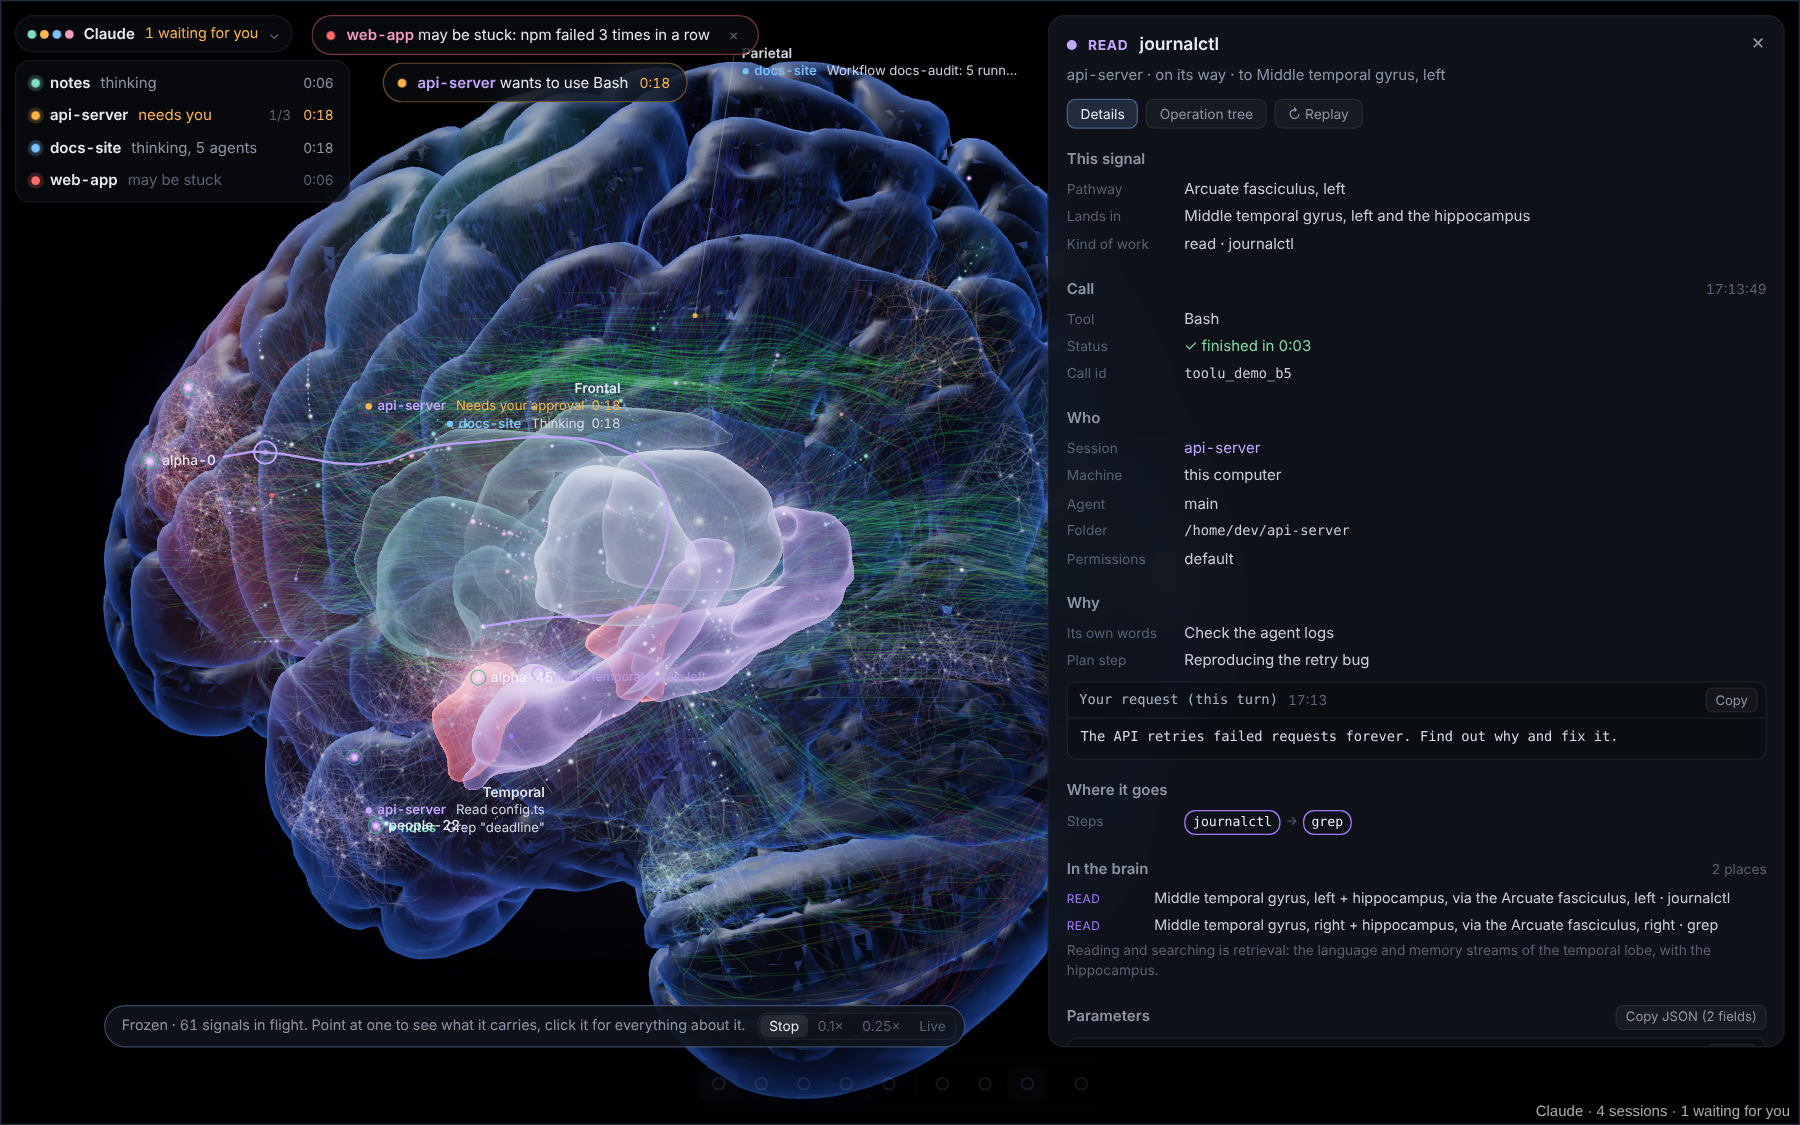Viewport: 1800px width, 1125px height.
Task: Select the docs-site session with 5 agents
Action: (182, 148)
